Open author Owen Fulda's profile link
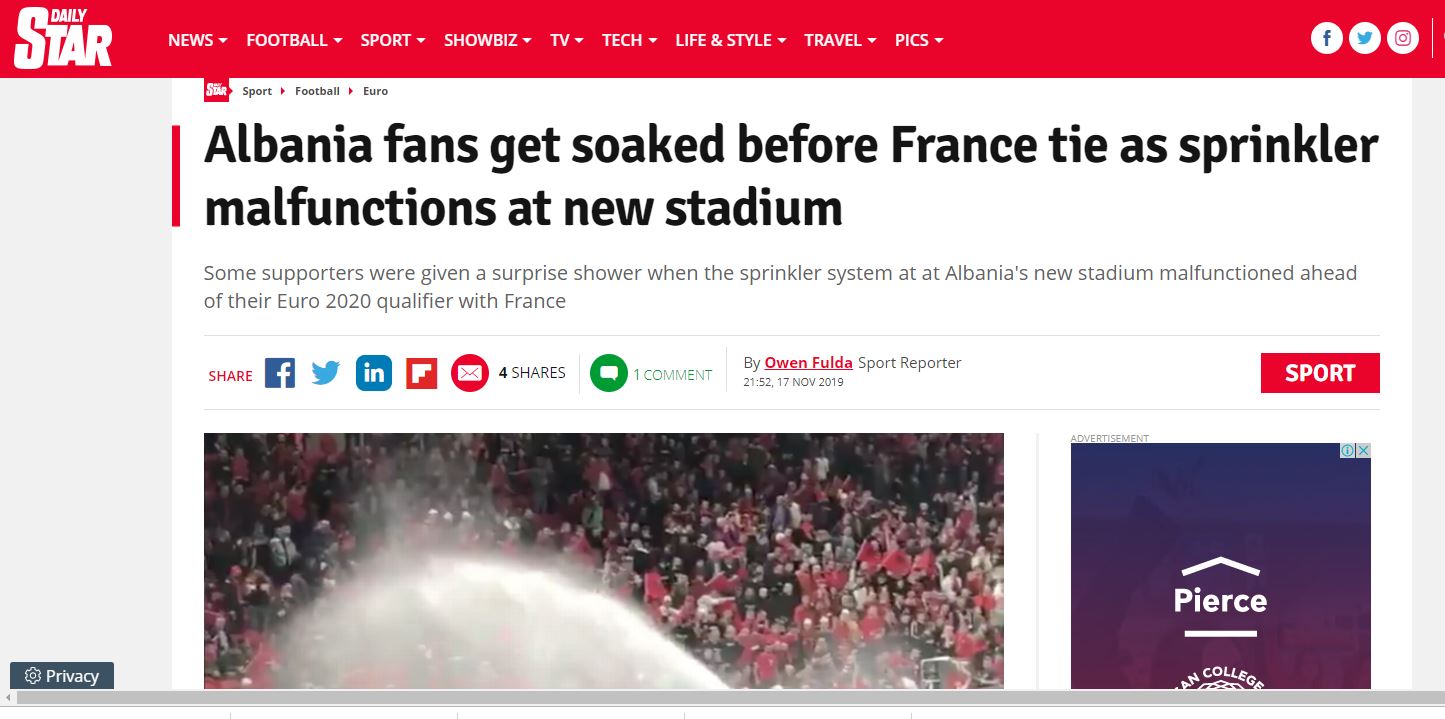 pos(808,363)
